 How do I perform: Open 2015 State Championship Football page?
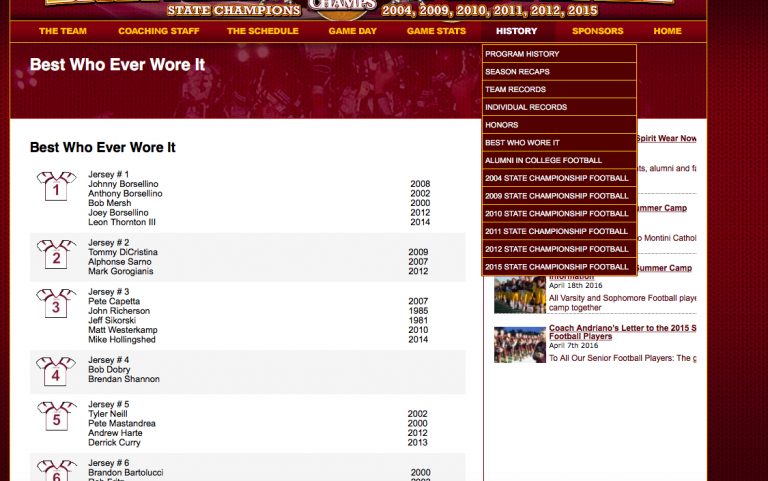point(558,267)
